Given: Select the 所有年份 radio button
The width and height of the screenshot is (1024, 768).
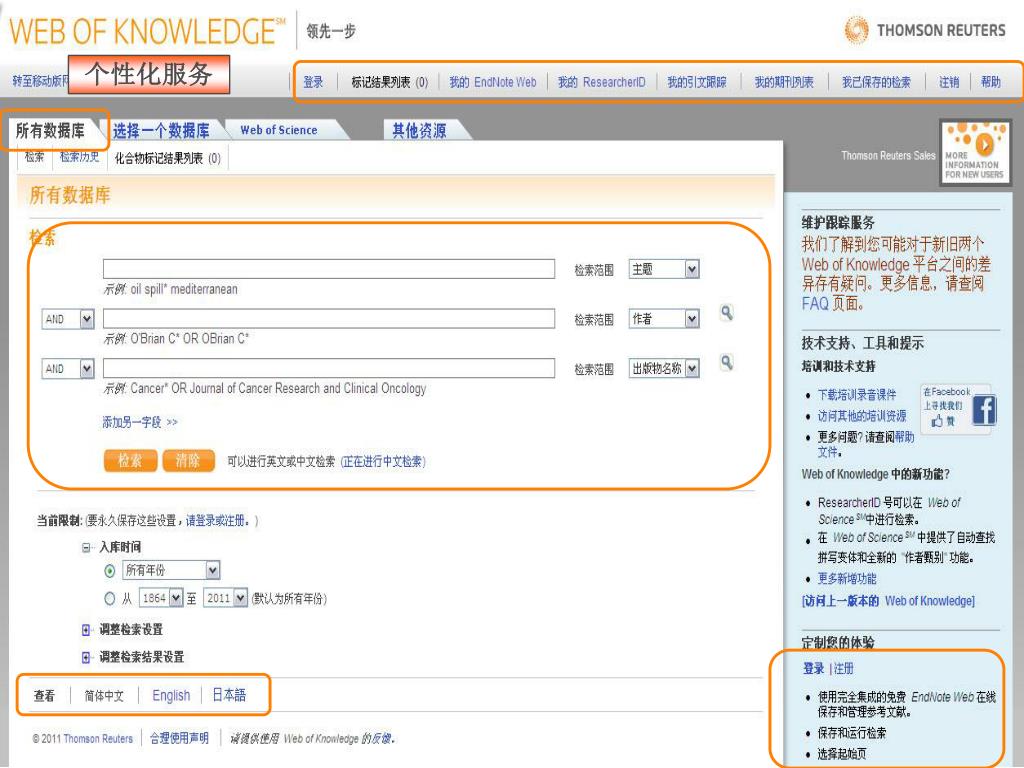Looking at the screenshot, I should [110, 571].
